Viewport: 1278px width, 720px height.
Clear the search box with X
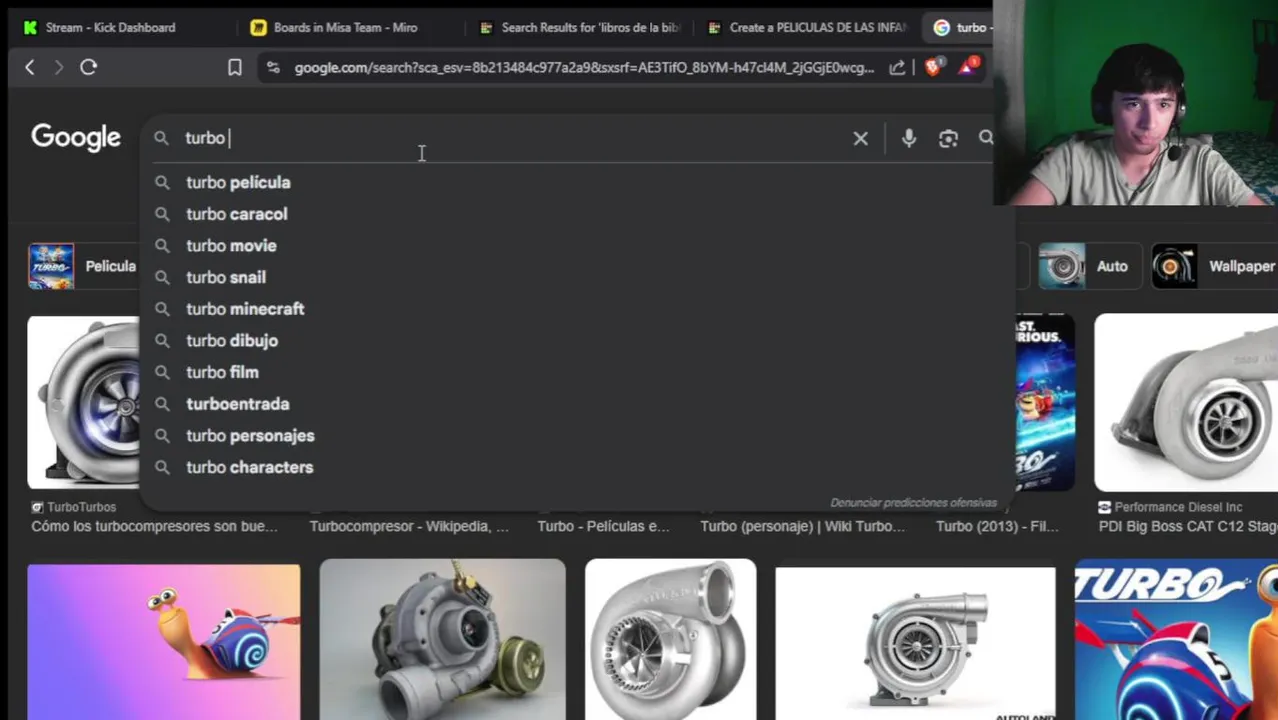click(x=860, y=138)
